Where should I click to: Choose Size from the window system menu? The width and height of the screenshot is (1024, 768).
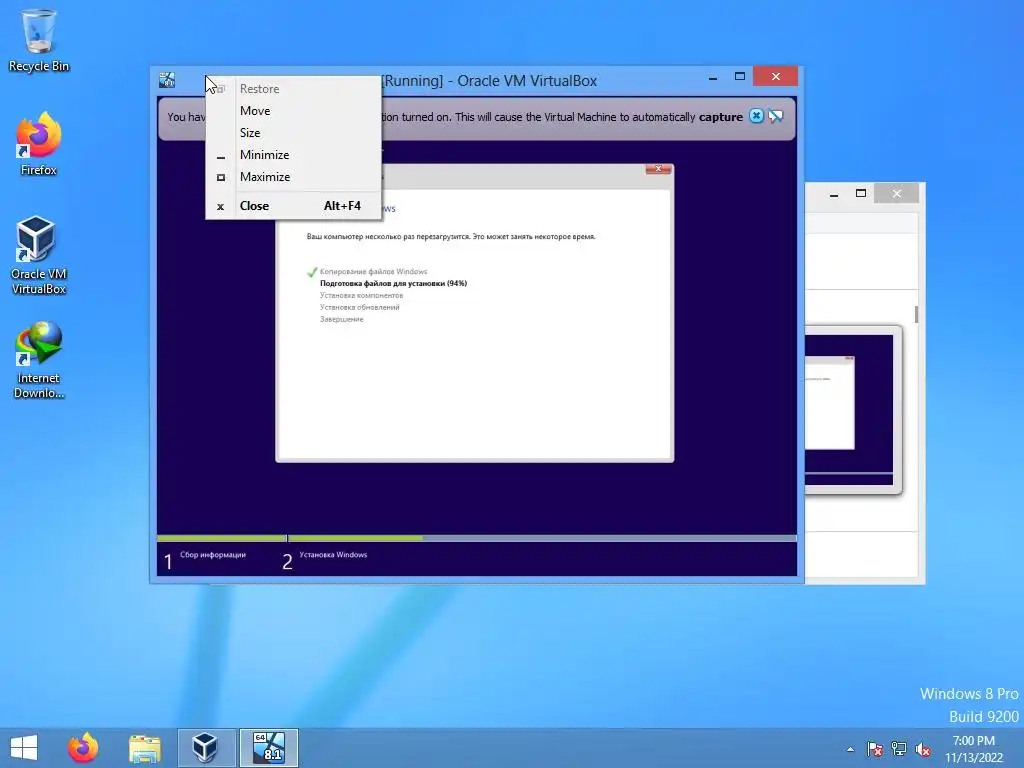(293, 133)
